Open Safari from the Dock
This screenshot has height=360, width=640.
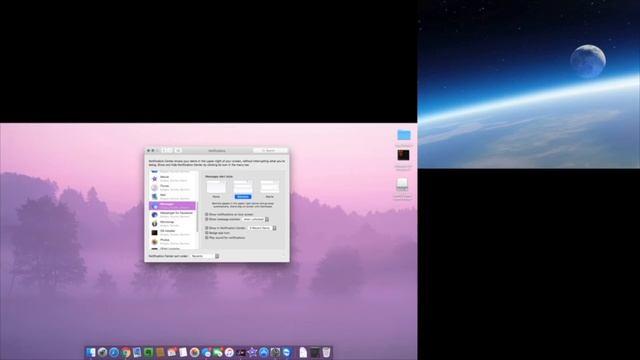tap(114, 352)
